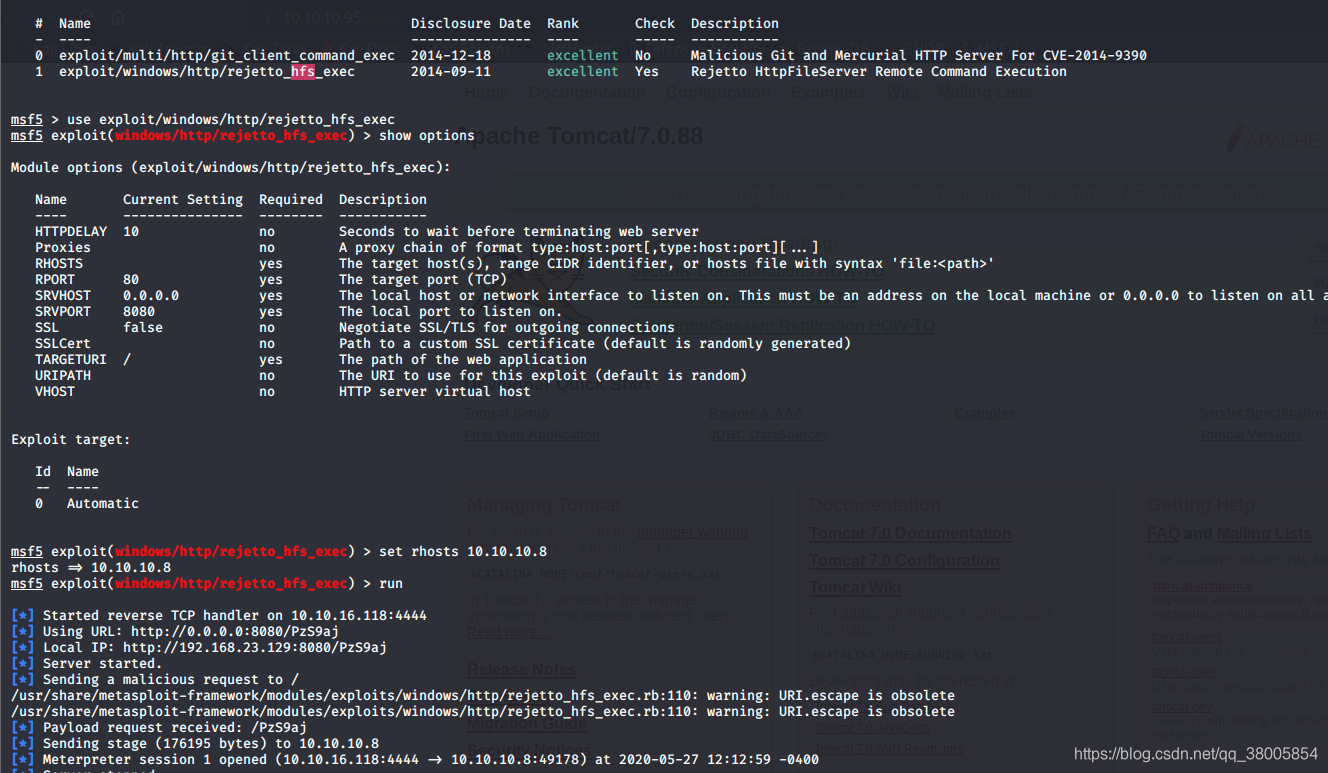Click the 'Current Setting' column header
The height and width of the screenshot is (773, 1328).
(x=183, y=199)
